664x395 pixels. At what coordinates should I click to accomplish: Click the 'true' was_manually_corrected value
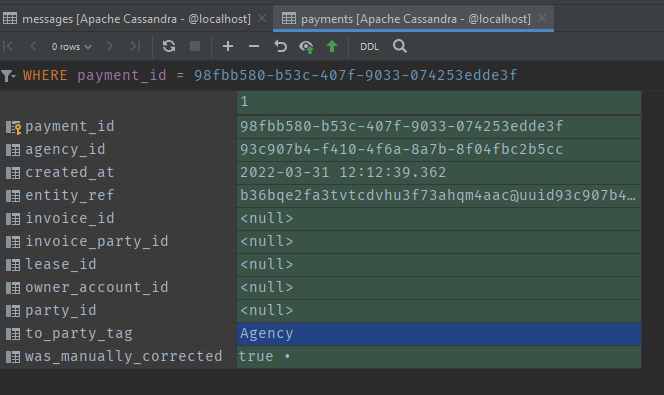click(439, 357)
